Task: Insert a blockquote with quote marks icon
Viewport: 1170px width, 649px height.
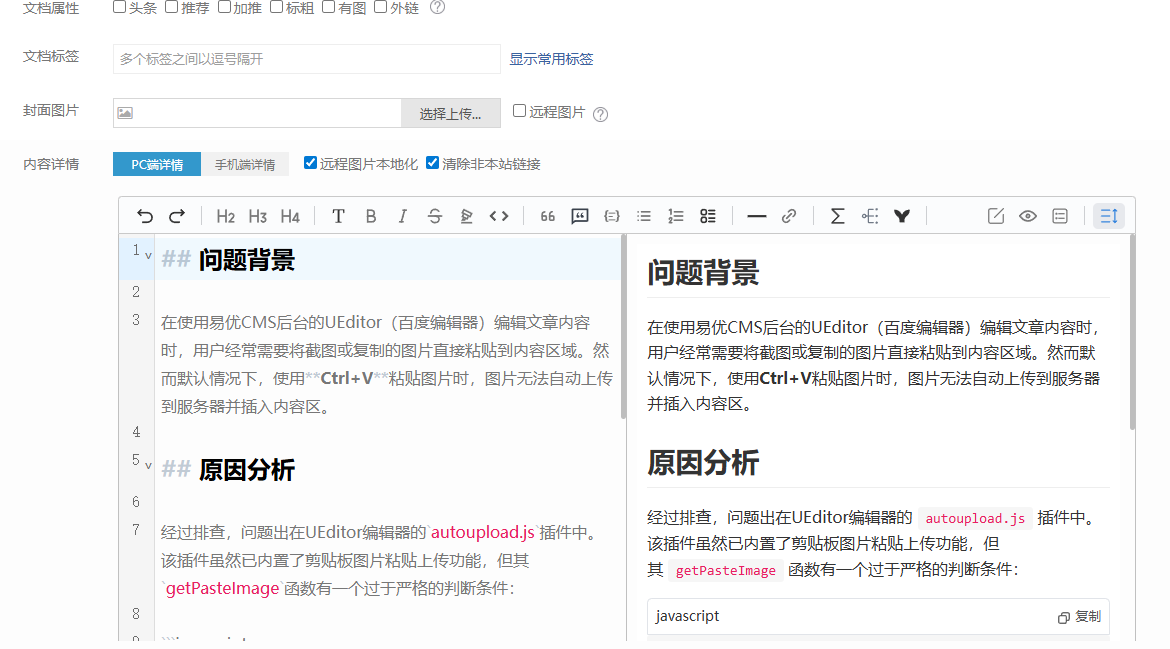Action: pyautogui.click(x=548, y=216)
